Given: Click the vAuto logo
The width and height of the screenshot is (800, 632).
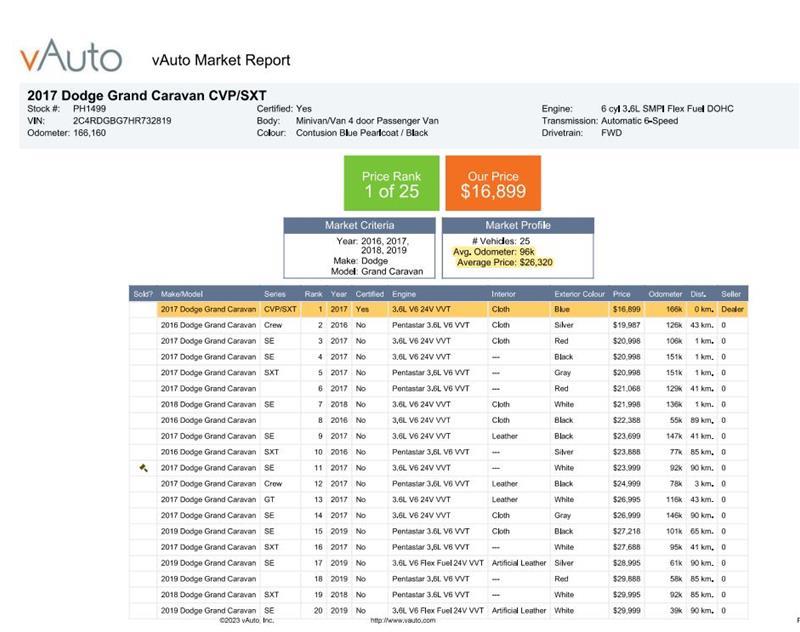Looking at the screenshot, I should point(71,56).
